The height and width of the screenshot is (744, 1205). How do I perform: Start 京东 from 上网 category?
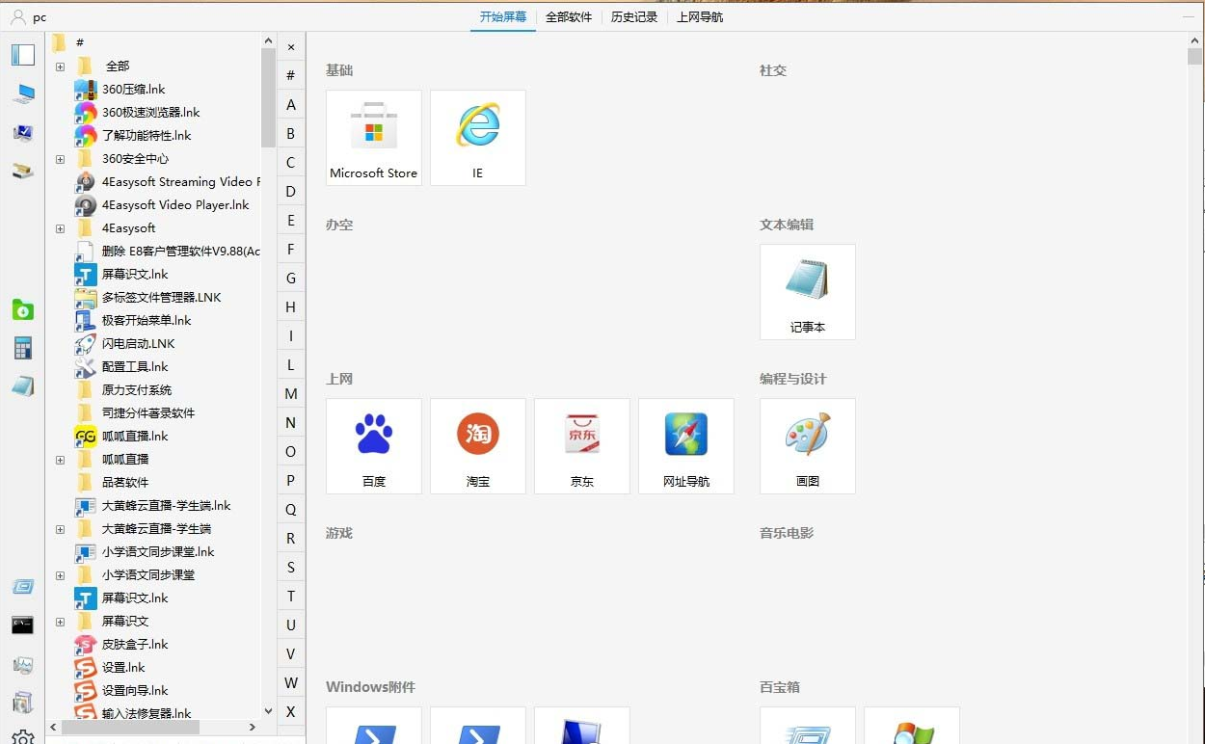tap(581, 445)
